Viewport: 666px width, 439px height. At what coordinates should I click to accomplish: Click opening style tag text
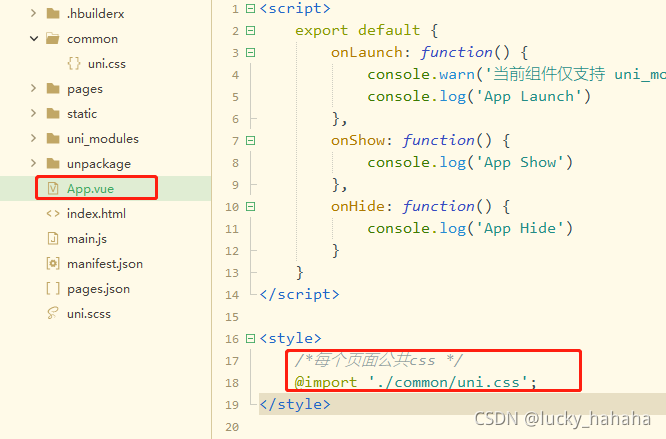tap(291, 338)
